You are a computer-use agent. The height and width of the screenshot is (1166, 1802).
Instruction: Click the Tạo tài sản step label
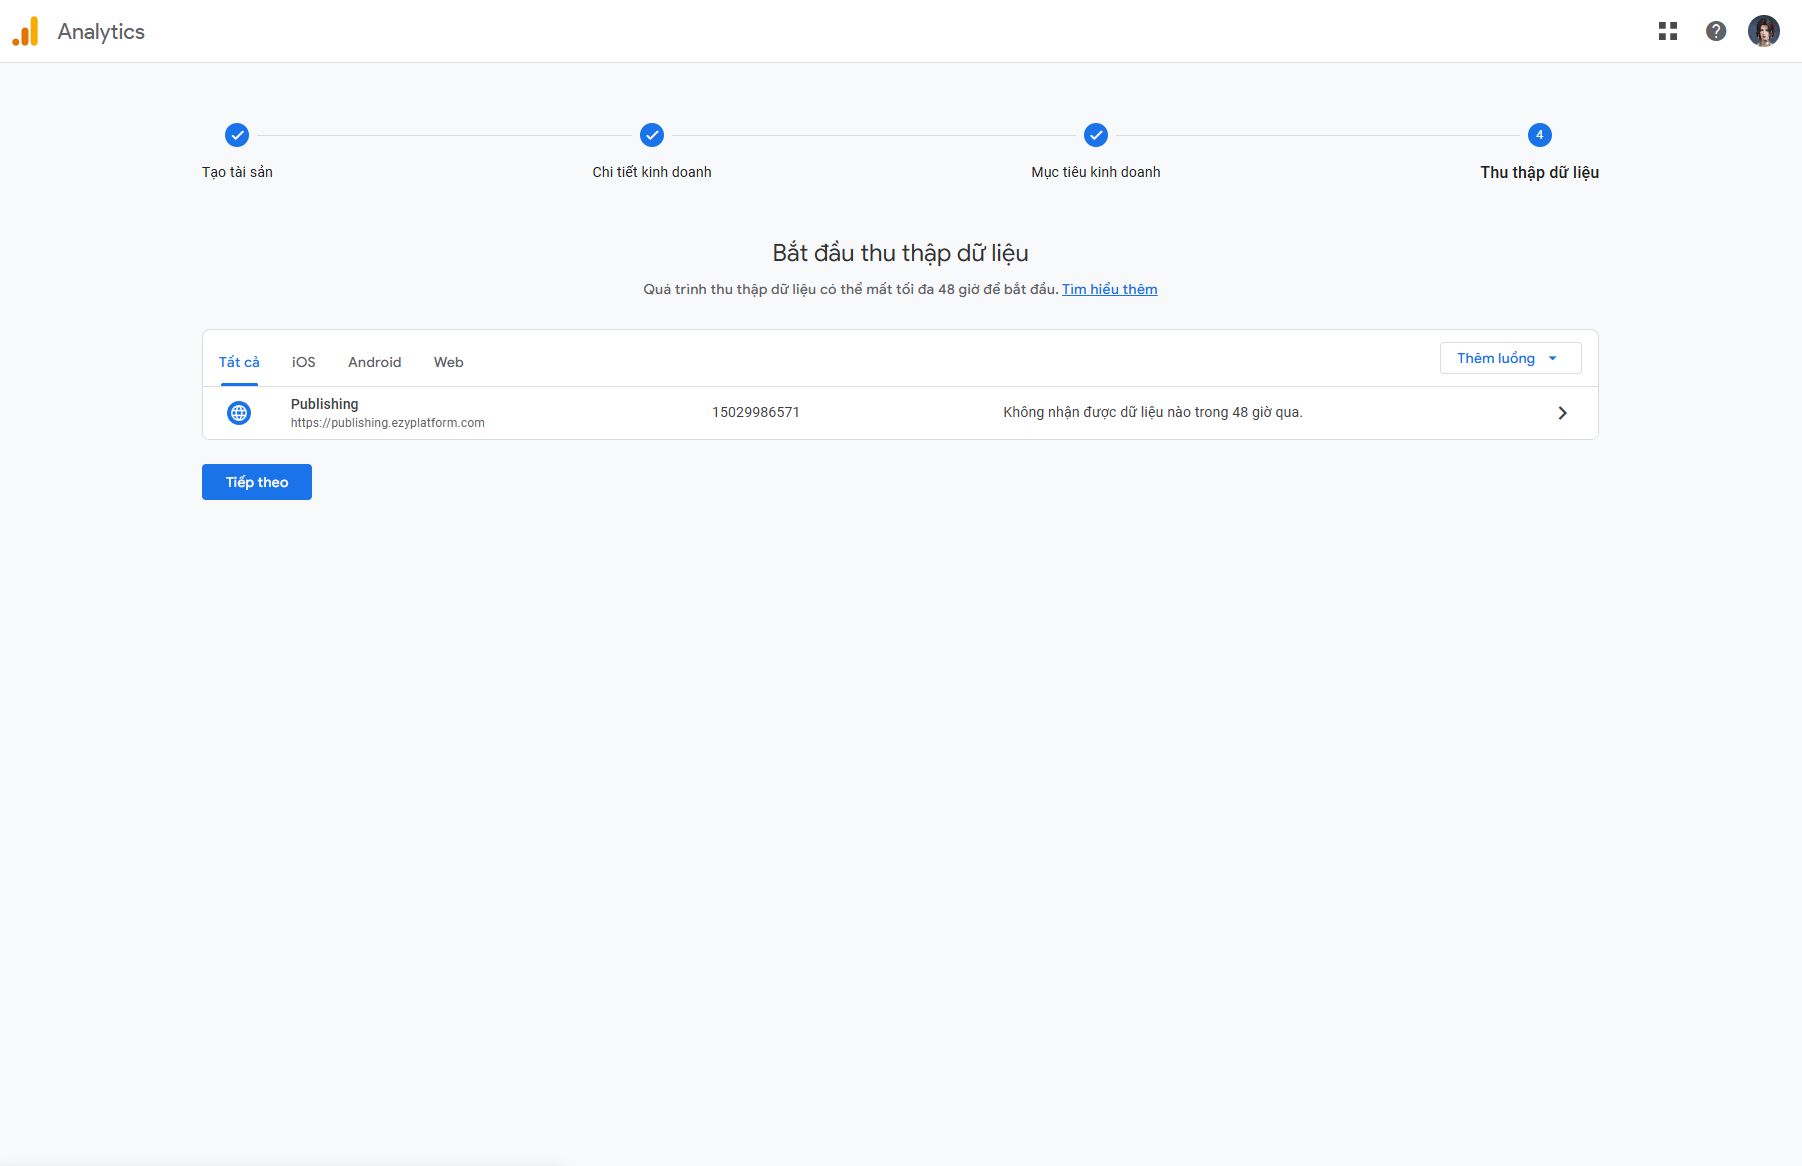pyautogui.click(x=237, y=172)
